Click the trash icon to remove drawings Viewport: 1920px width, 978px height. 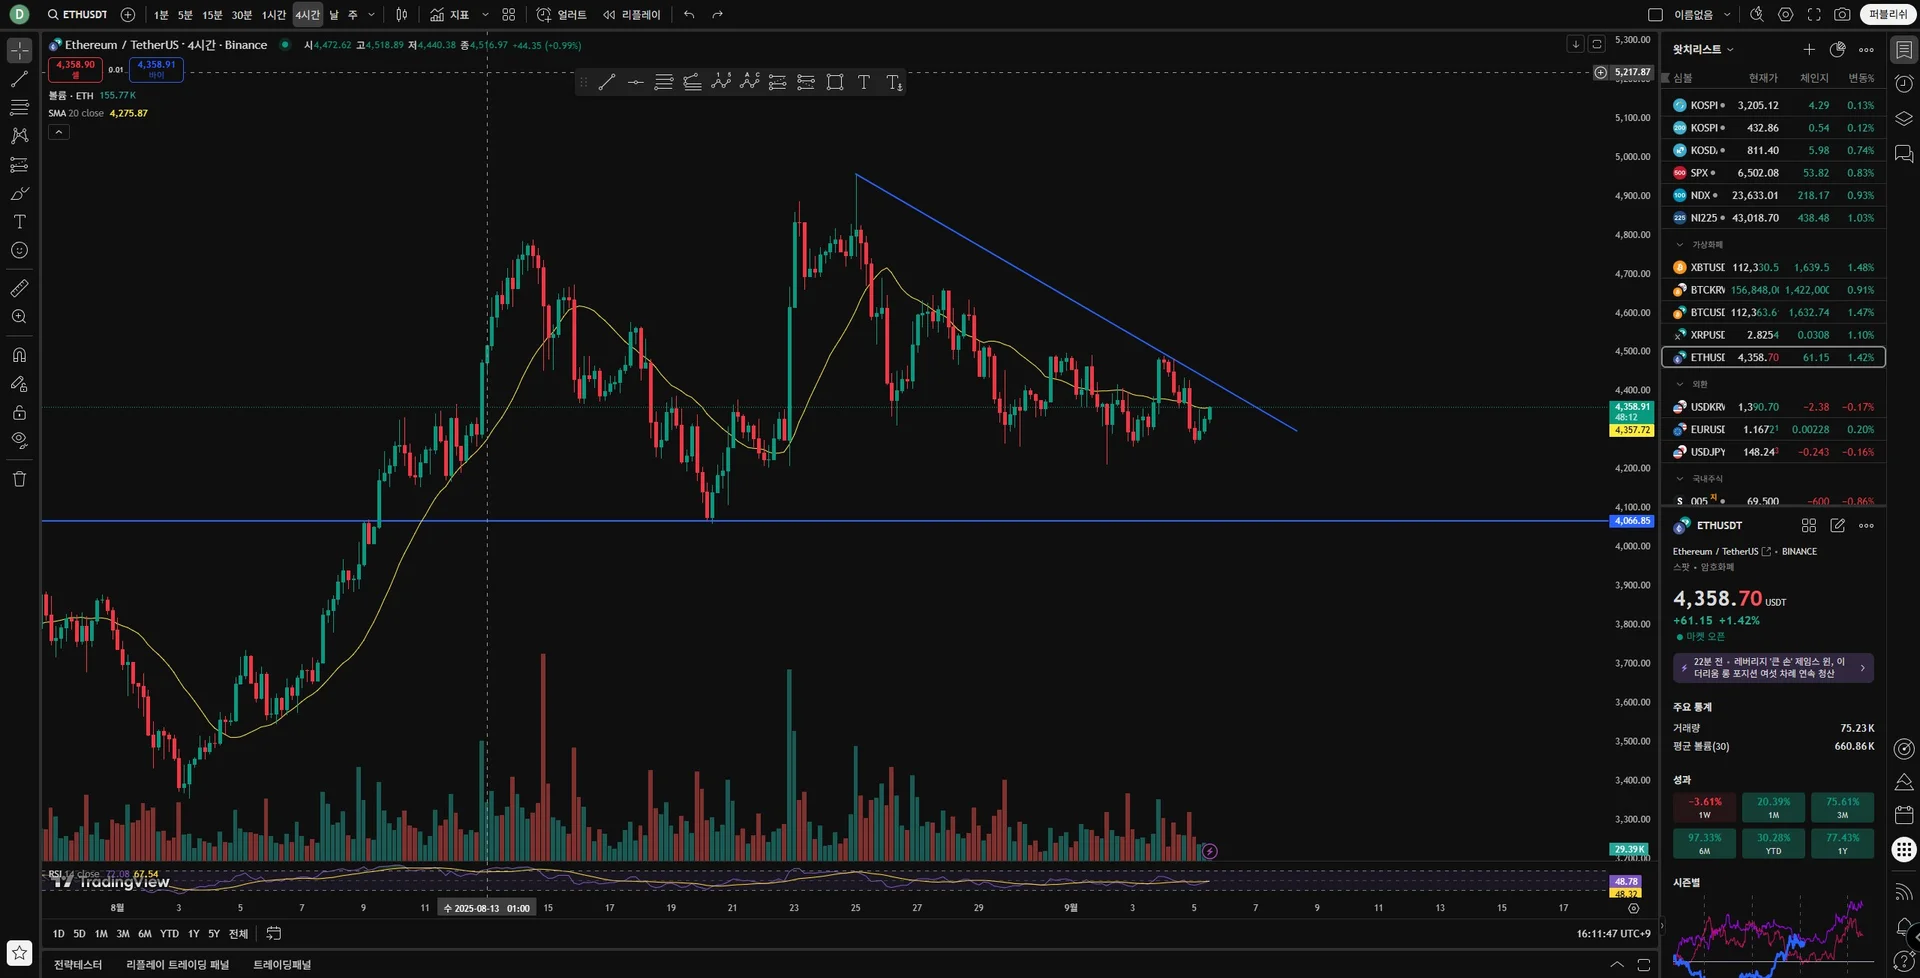(19, 479)
